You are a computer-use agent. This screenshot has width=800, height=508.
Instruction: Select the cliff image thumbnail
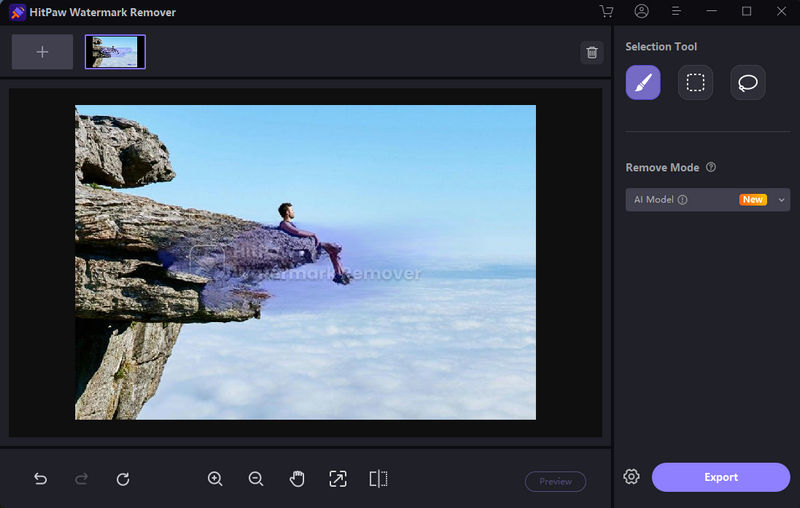[x=115, y=52]
